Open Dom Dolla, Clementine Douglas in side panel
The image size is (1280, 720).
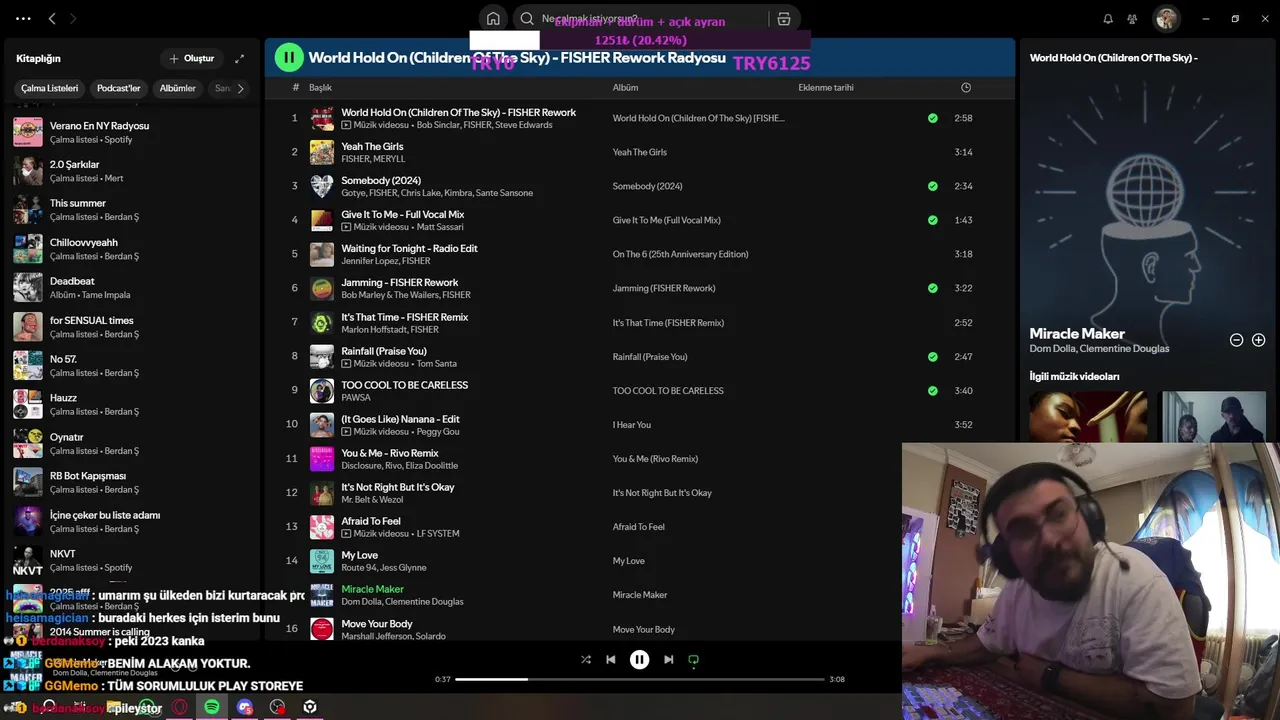pos(1099,348)
